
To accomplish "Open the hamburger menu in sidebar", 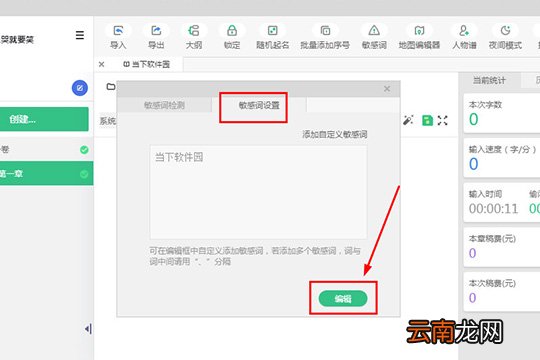I will point(80,35).
